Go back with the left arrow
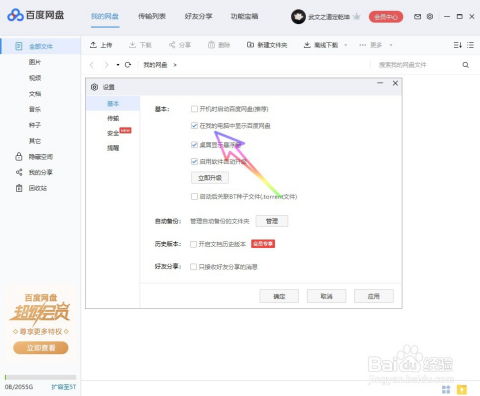 pyautogui.click(x=92, y=65)
